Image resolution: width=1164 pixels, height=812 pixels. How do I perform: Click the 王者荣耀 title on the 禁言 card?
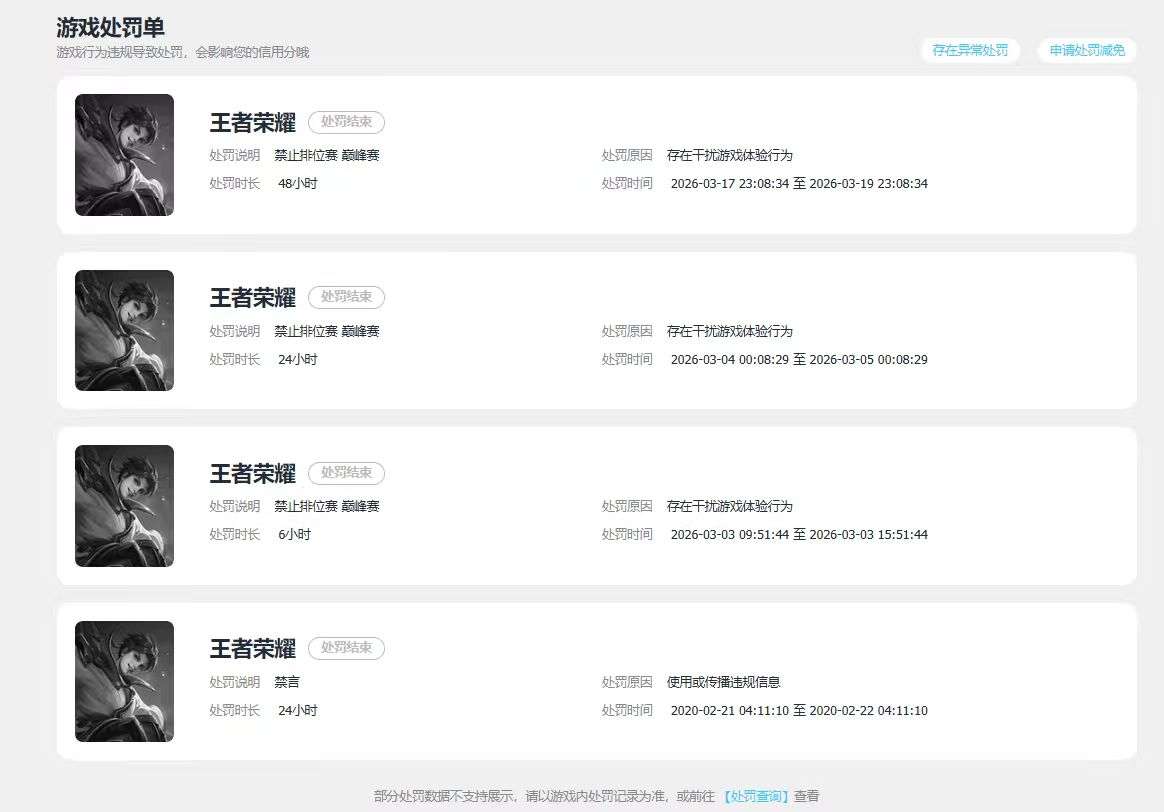(x=252, y=649)
